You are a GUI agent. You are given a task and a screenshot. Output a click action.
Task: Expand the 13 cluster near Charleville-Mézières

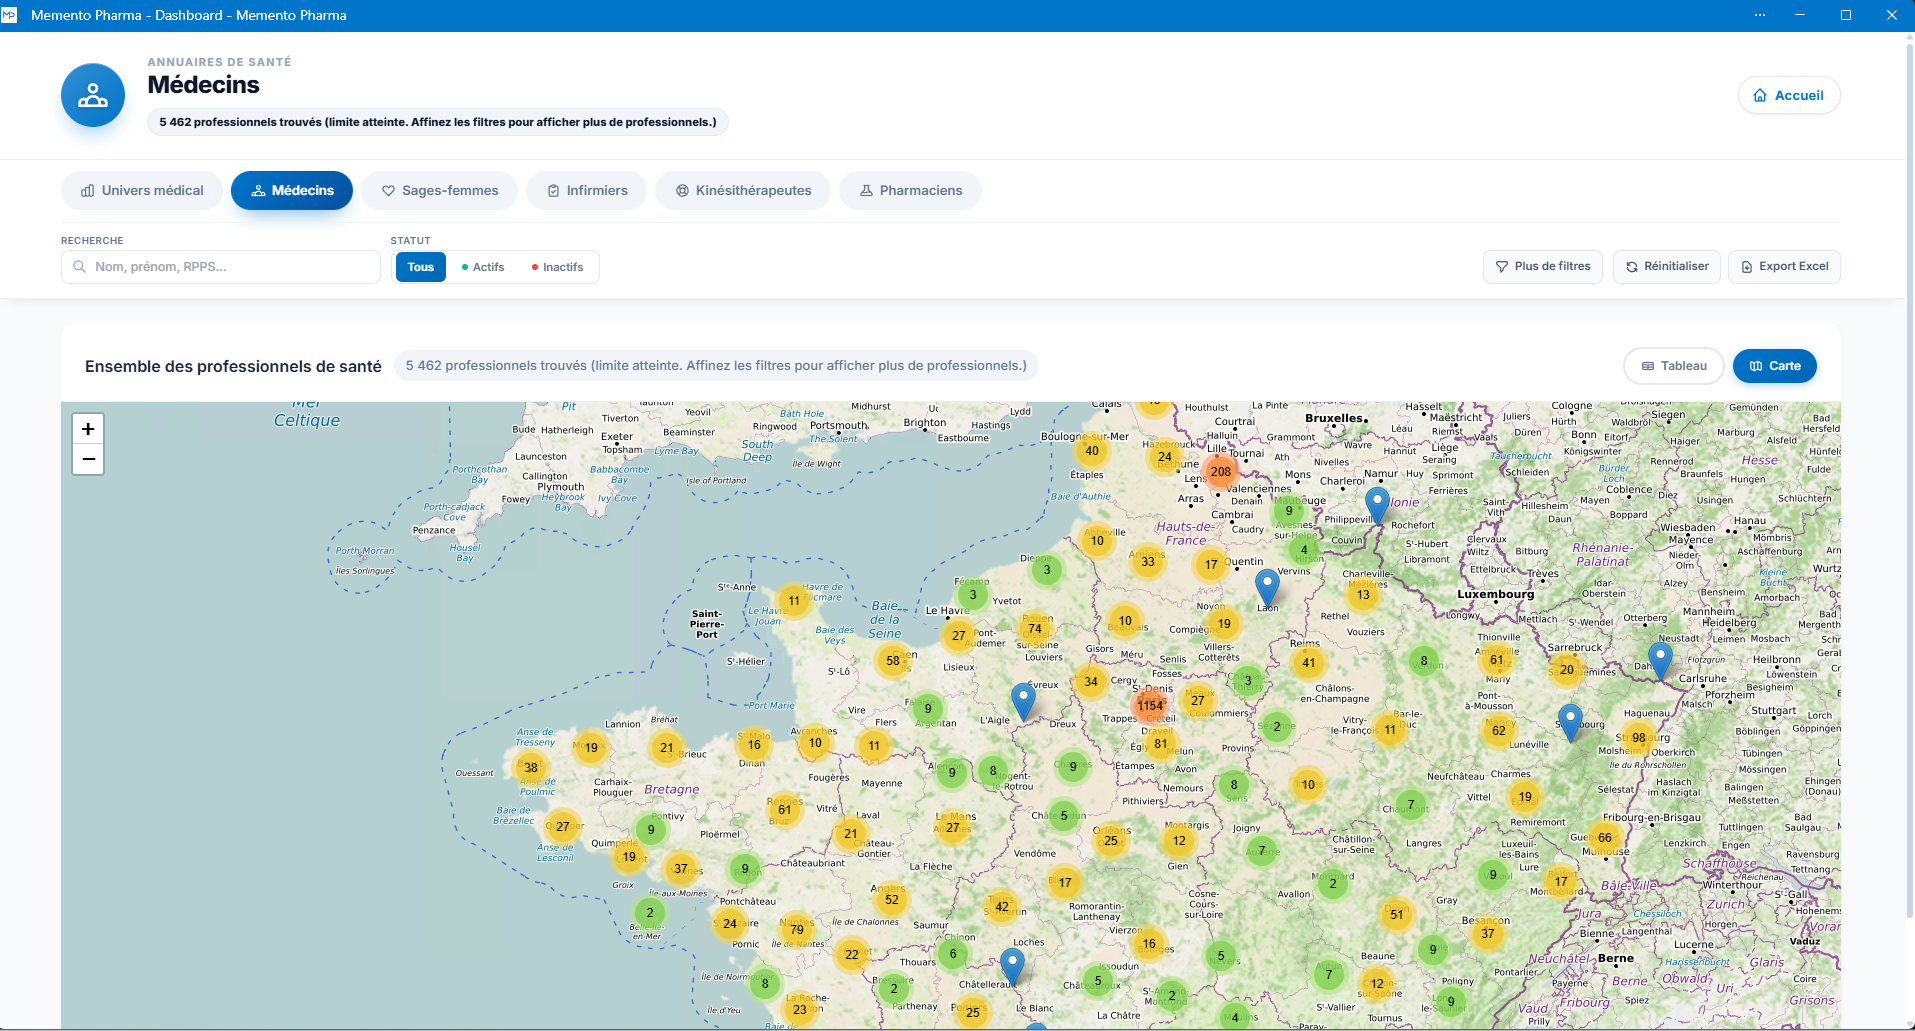click(x=1363, y=594)
